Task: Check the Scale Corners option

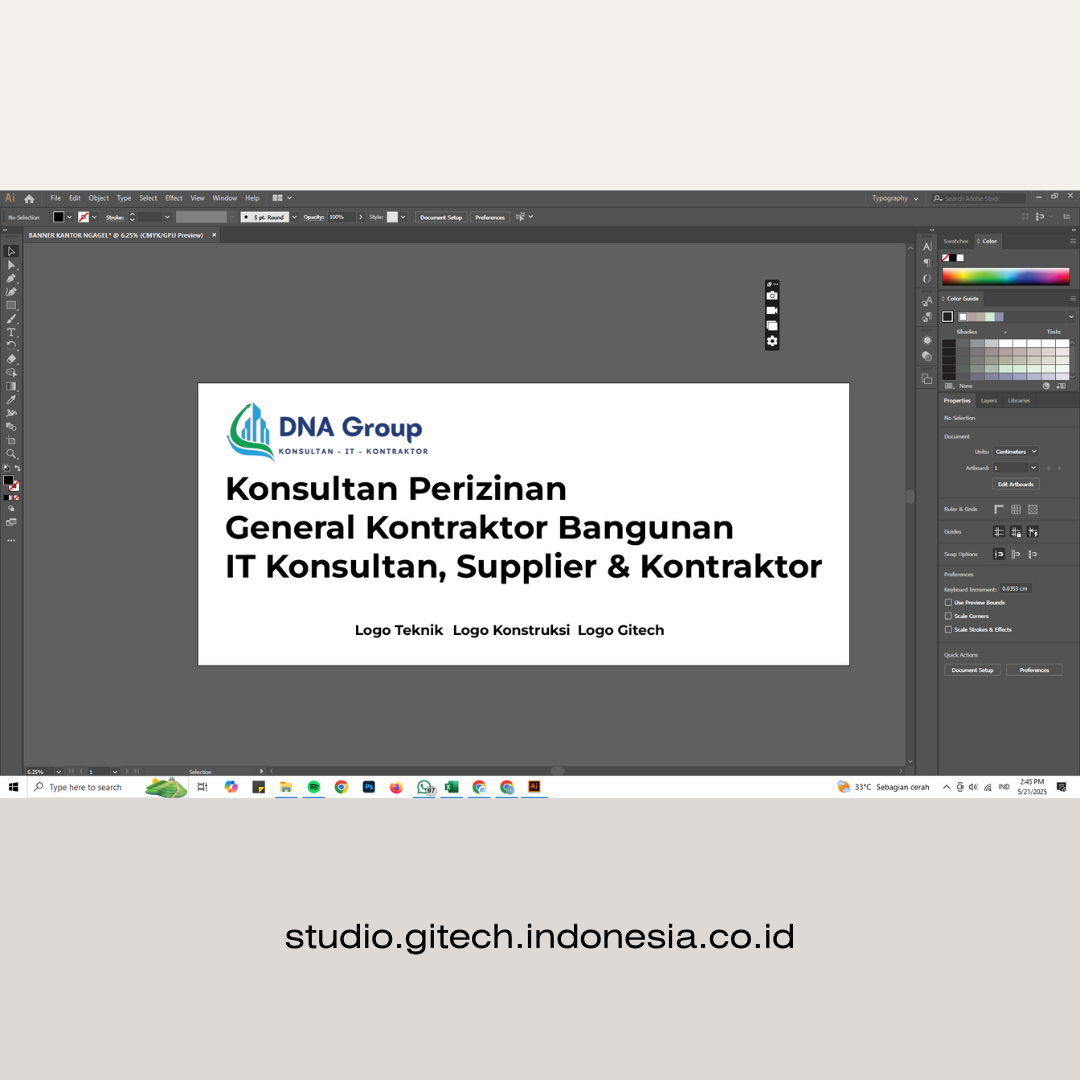Action: (x=948, y=616)
